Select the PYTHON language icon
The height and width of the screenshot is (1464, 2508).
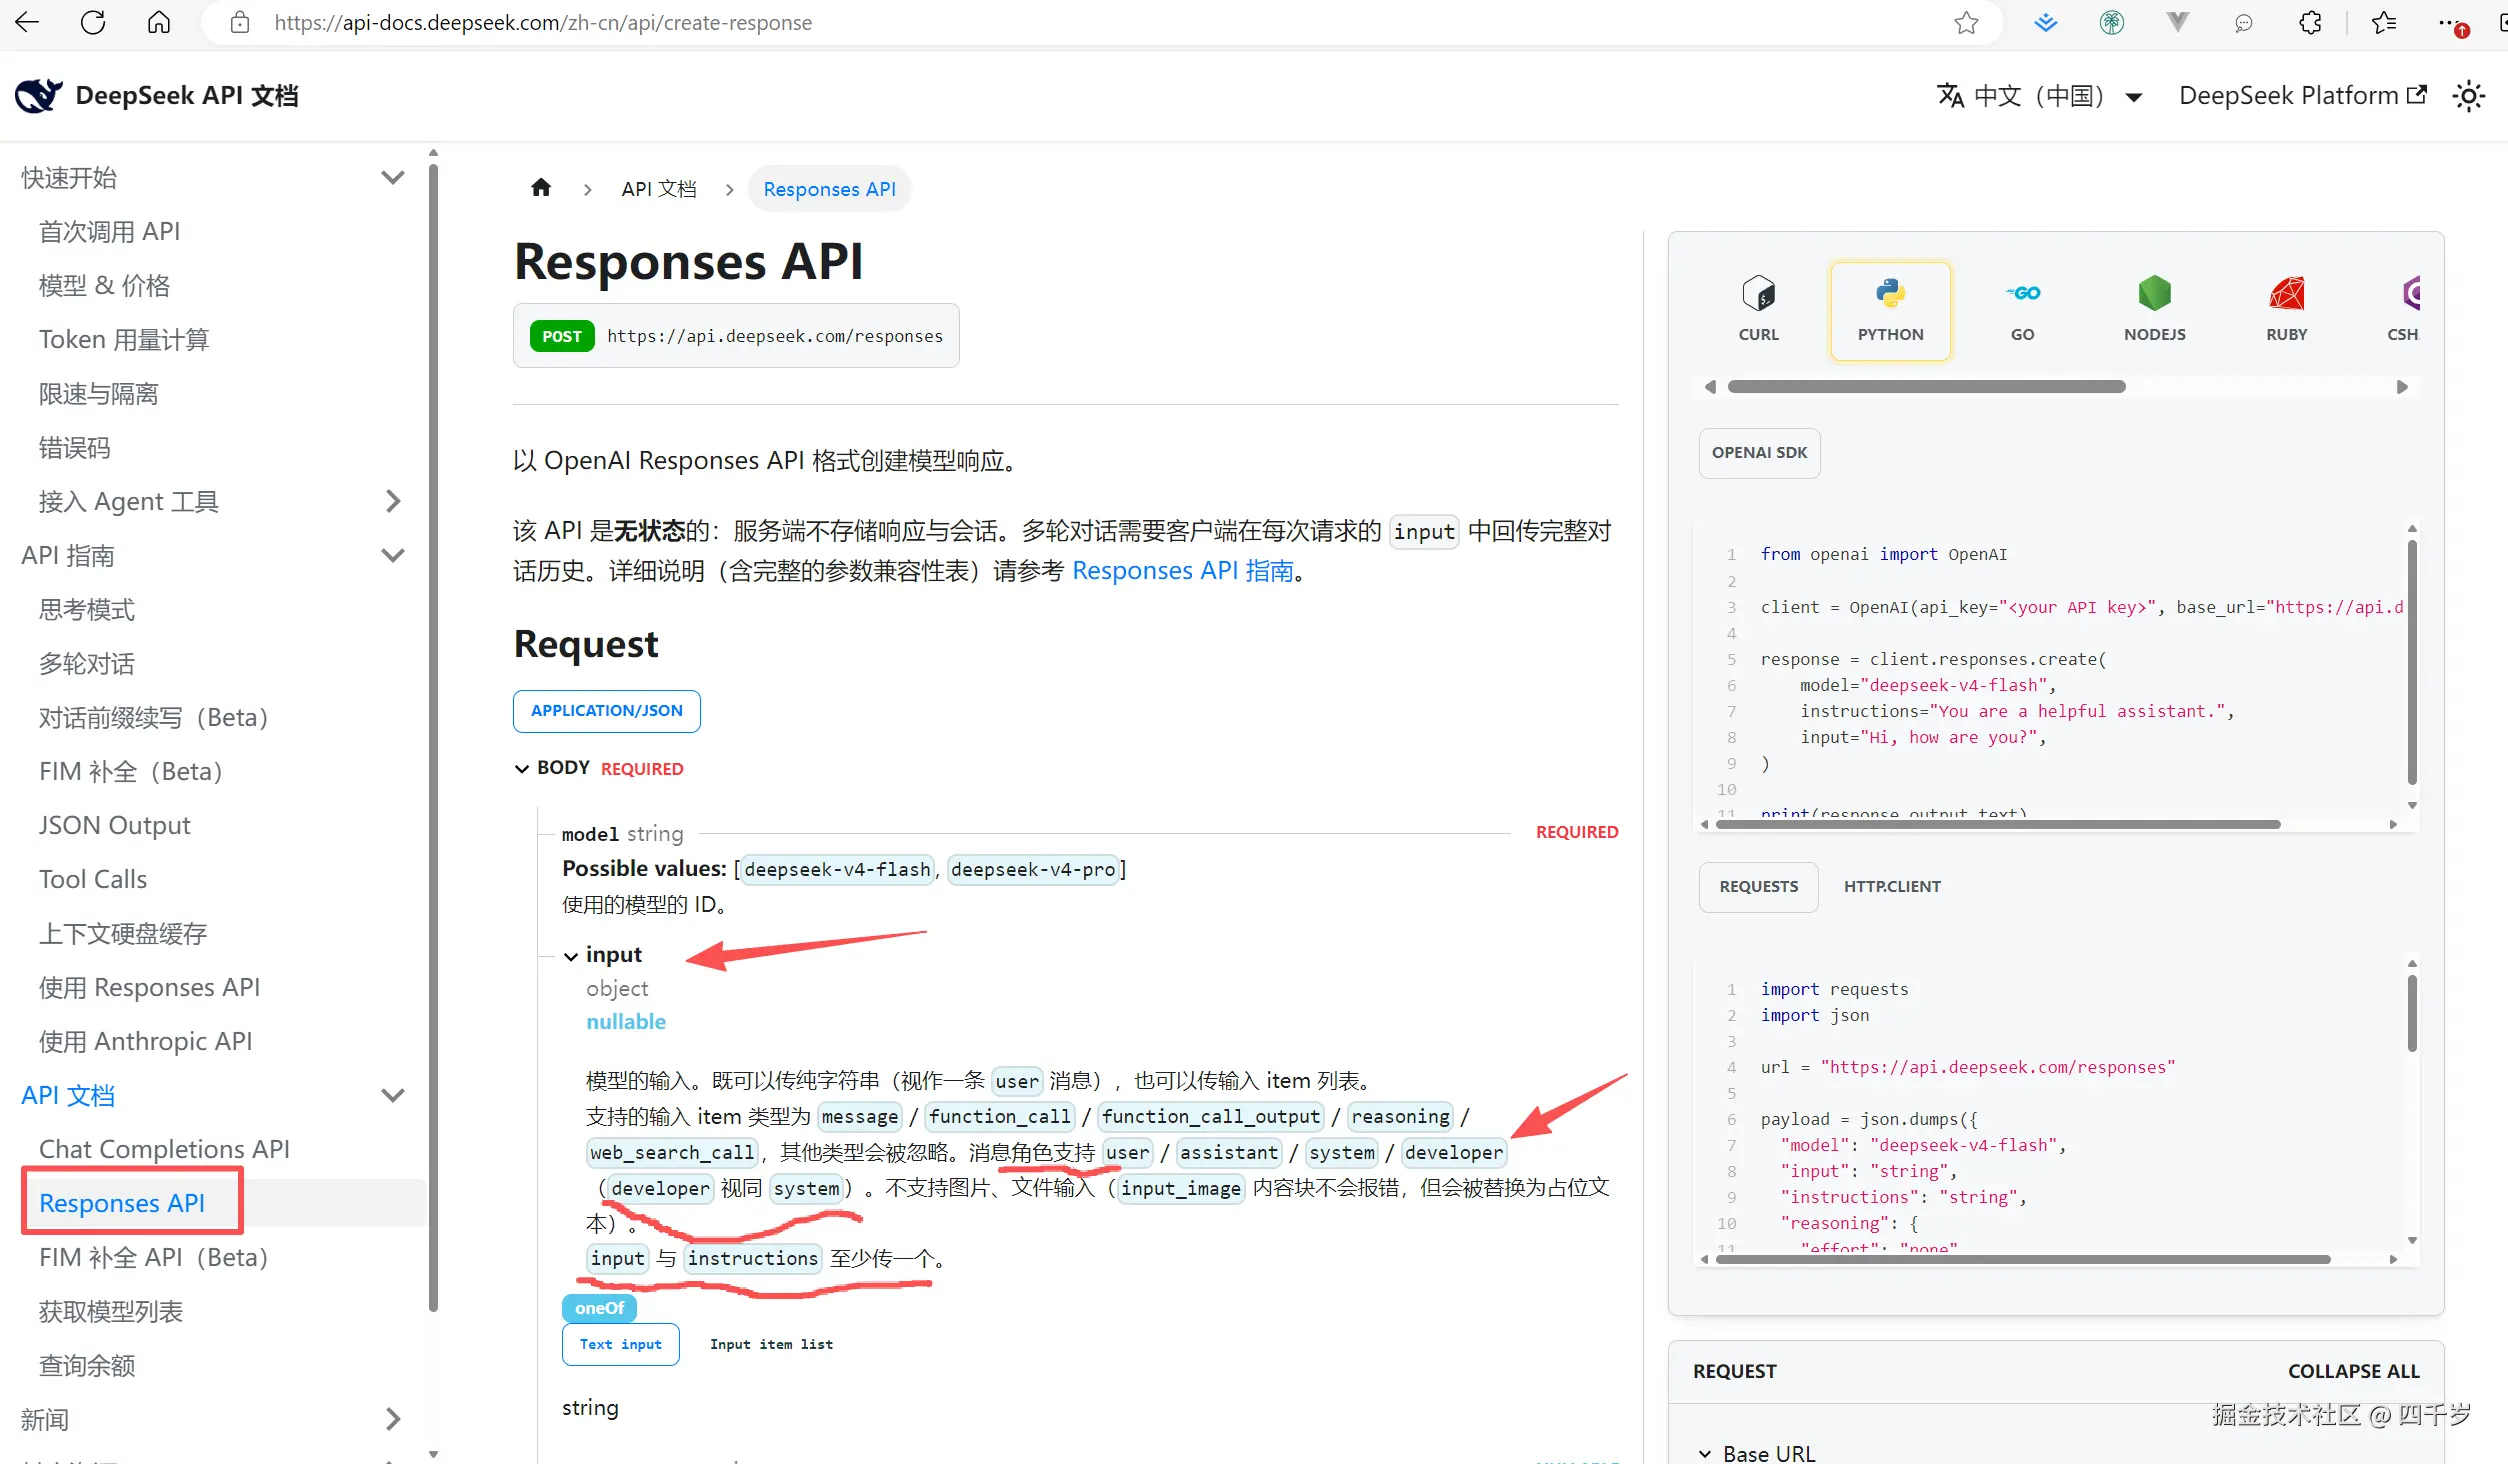point(1890,309)
